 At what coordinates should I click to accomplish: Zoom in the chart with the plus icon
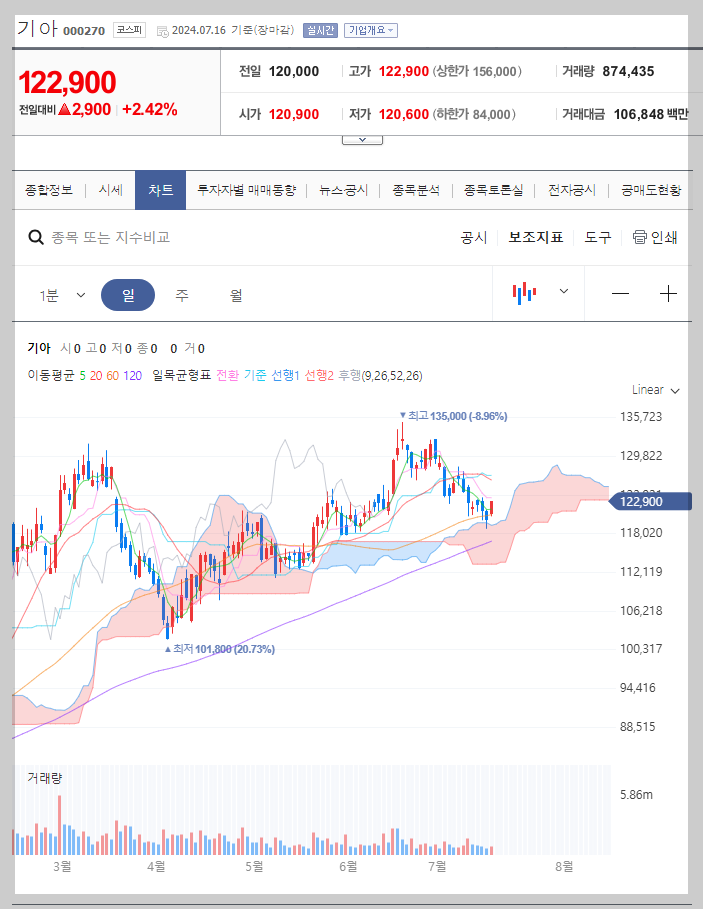(670, 293)
